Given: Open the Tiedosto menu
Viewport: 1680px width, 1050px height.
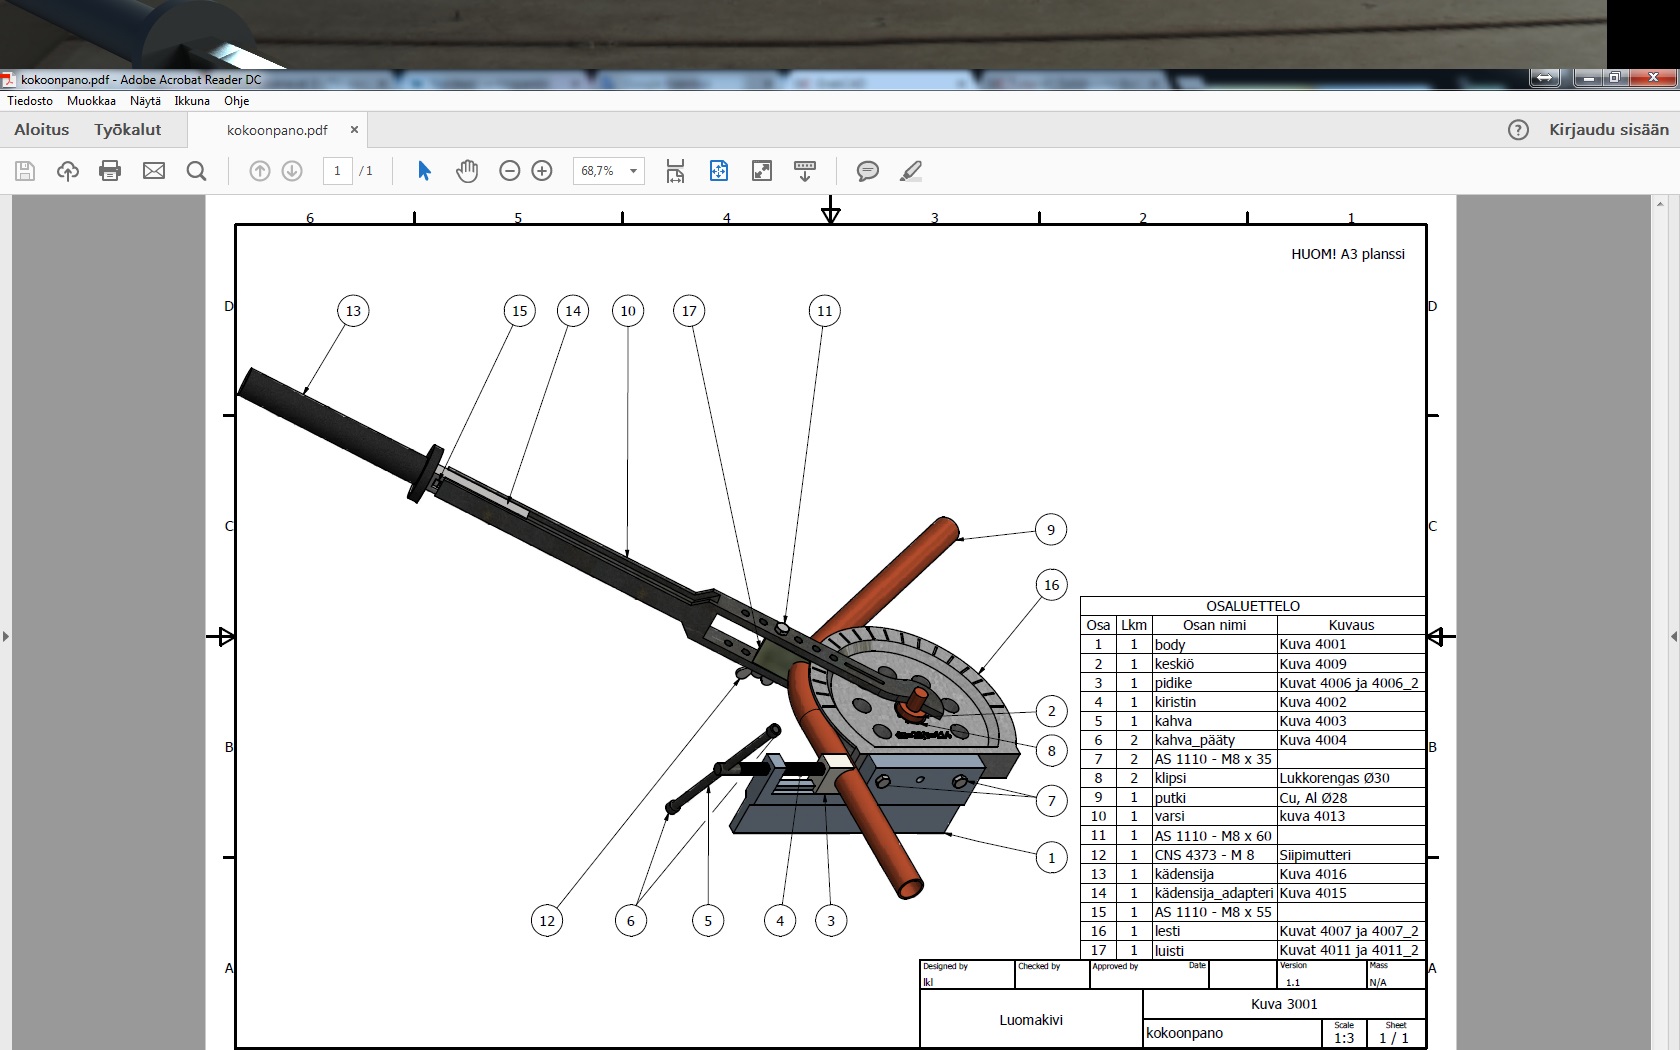Looking at the screenshot, I should pyautogui.click(x=30, y=101).
